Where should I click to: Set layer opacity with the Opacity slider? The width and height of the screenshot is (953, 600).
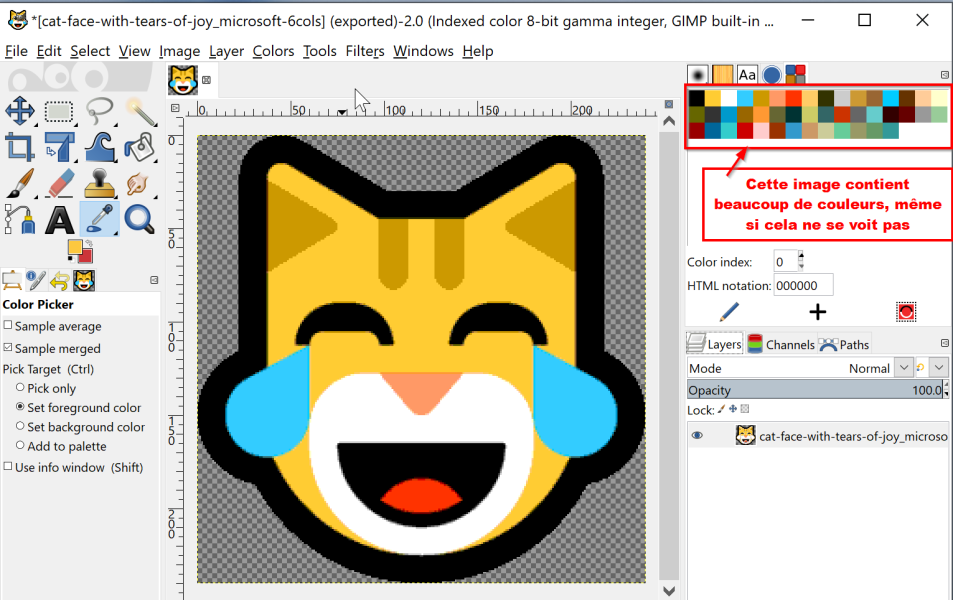coord(814,390)
